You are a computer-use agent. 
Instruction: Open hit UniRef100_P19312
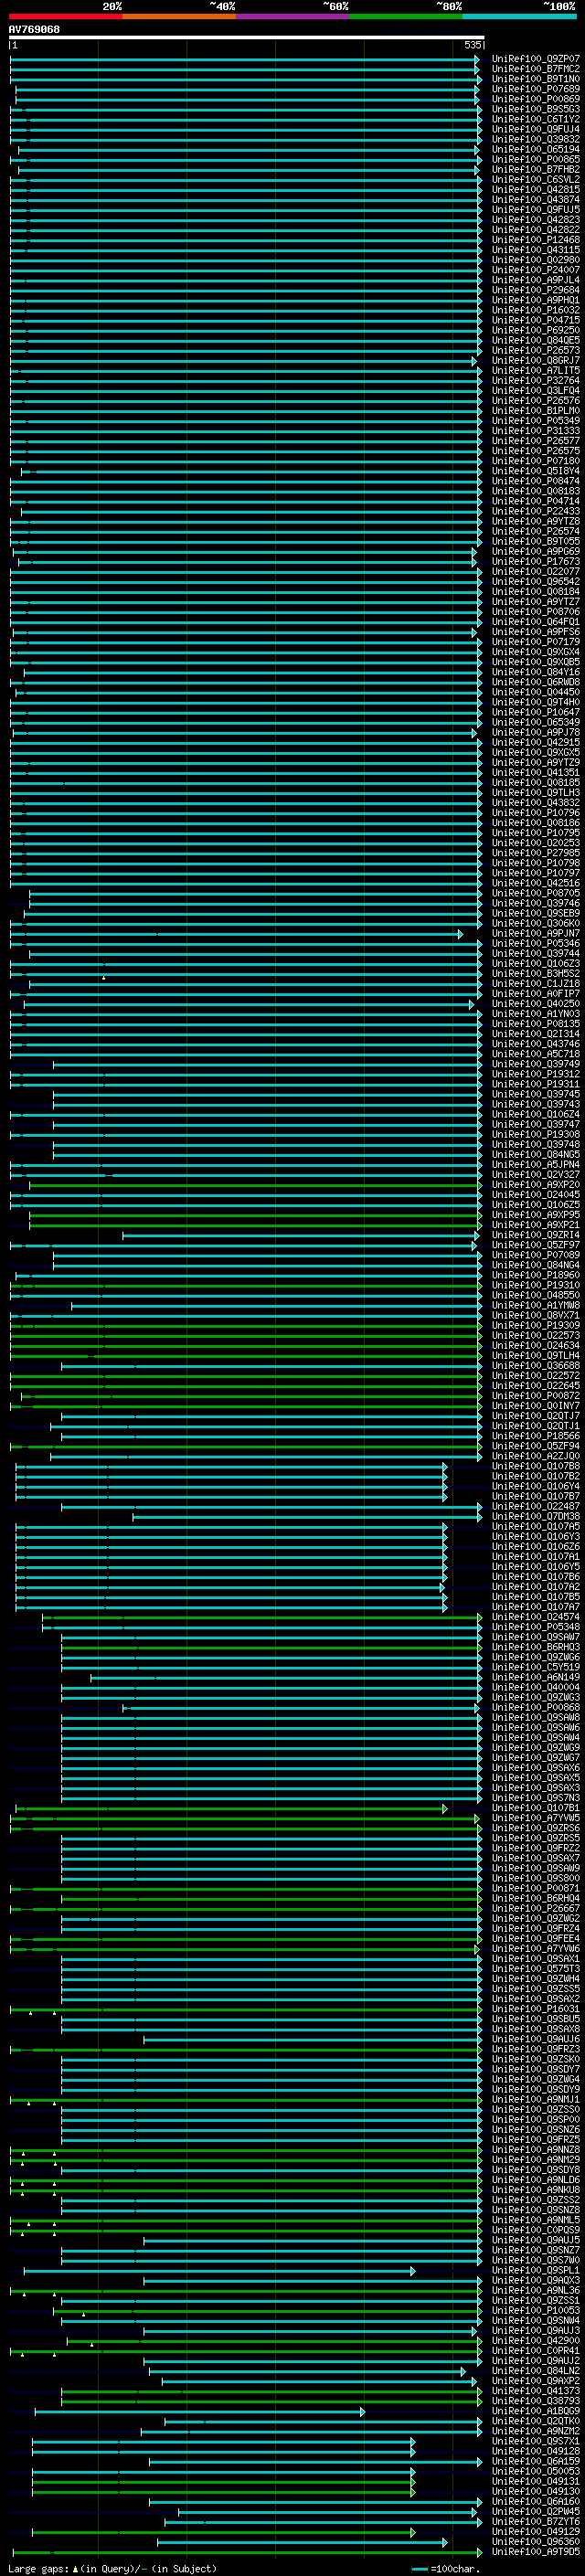[535, 1074]
